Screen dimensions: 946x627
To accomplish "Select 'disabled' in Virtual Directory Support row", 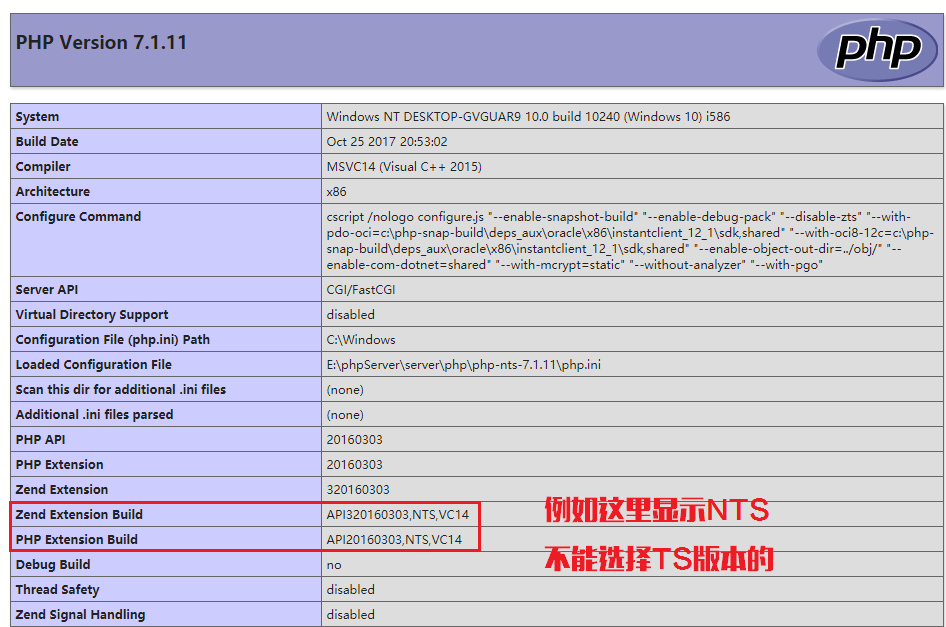I will click(x=351, y=314).
